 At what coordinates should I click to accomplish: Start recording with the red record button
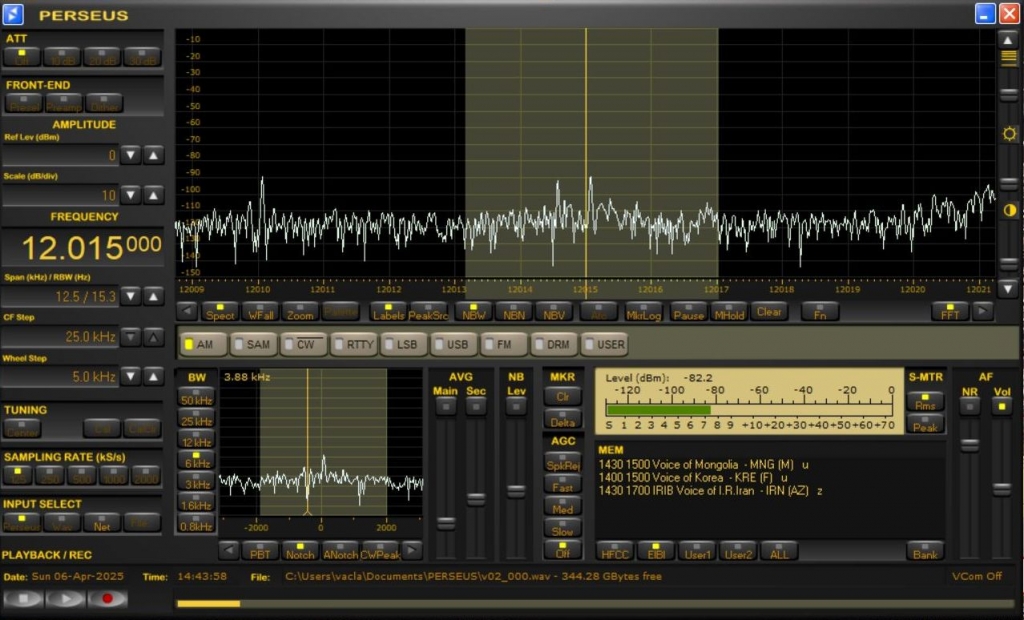coord(107,598)
